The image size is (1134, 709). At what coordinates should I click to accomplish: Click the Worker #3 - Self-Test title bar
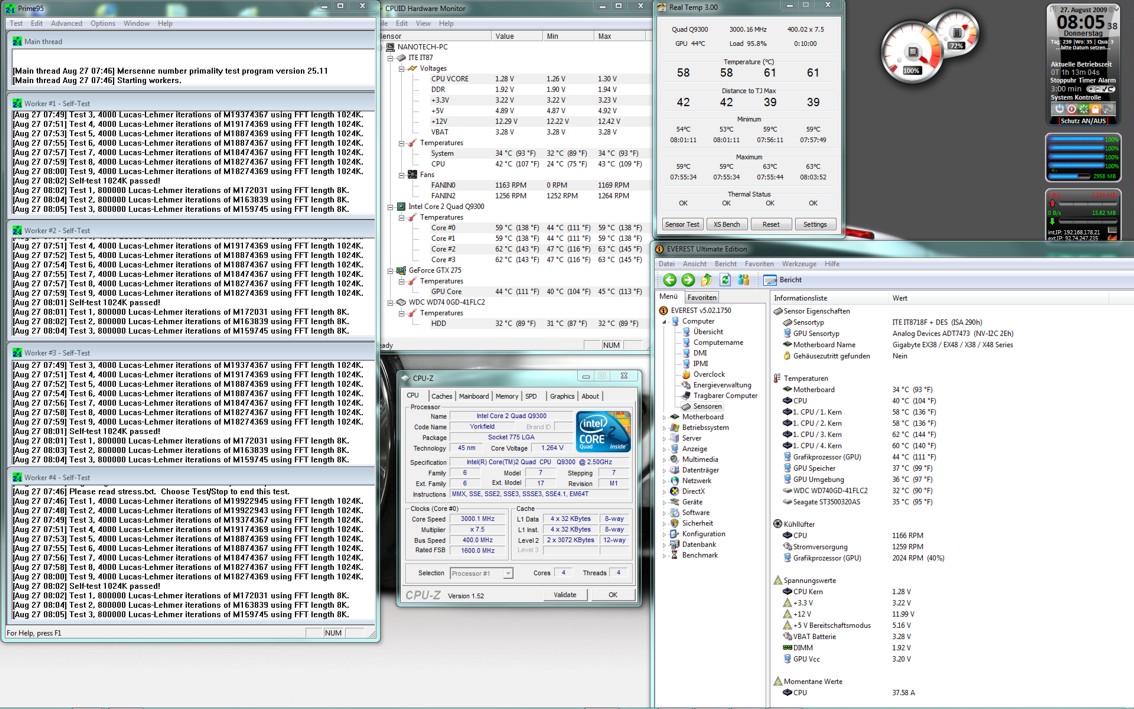(192, 352)
